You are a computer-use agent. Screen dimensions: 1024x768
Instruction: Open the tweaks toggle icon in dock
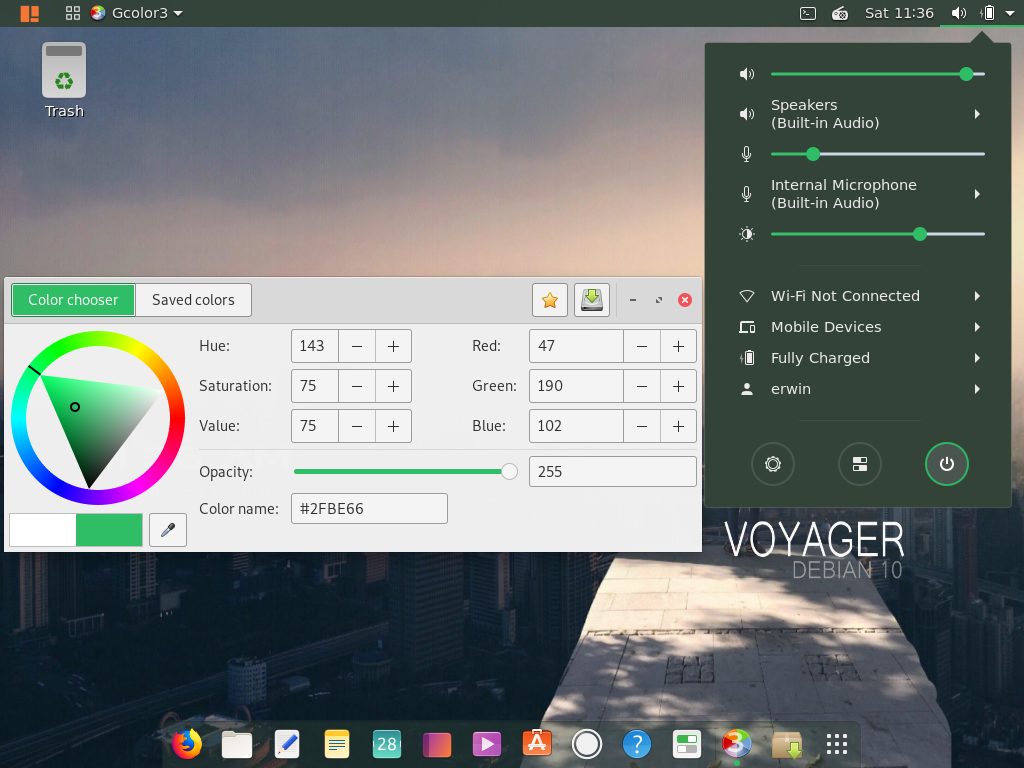pyautogui.click(x=686, y=744)
